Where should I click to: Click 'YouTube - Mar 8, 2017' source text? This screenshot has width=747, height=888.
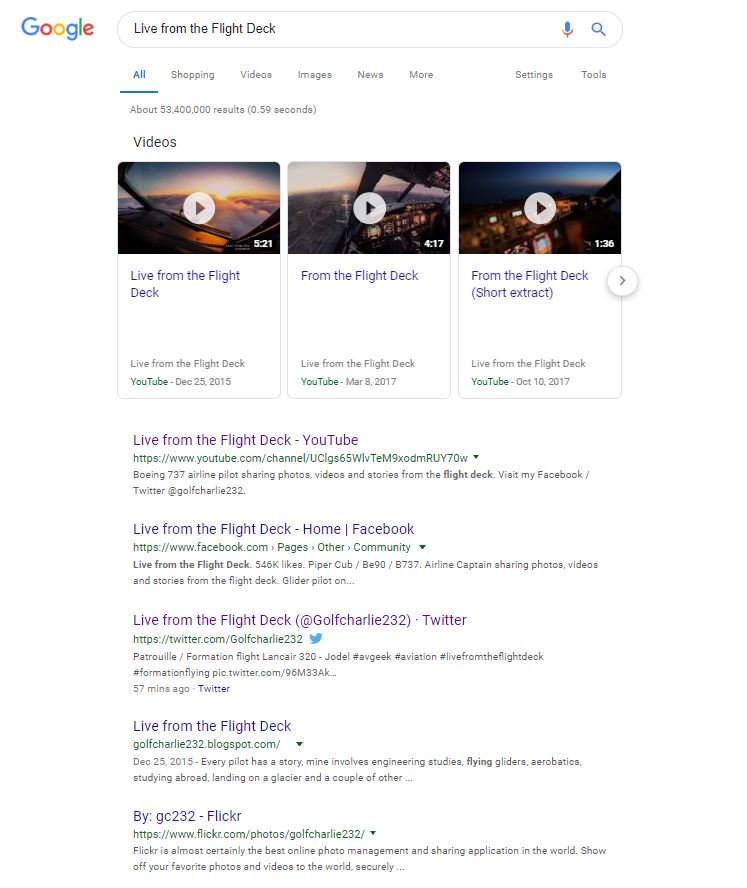pyautogui.click(x=348, y=382)
